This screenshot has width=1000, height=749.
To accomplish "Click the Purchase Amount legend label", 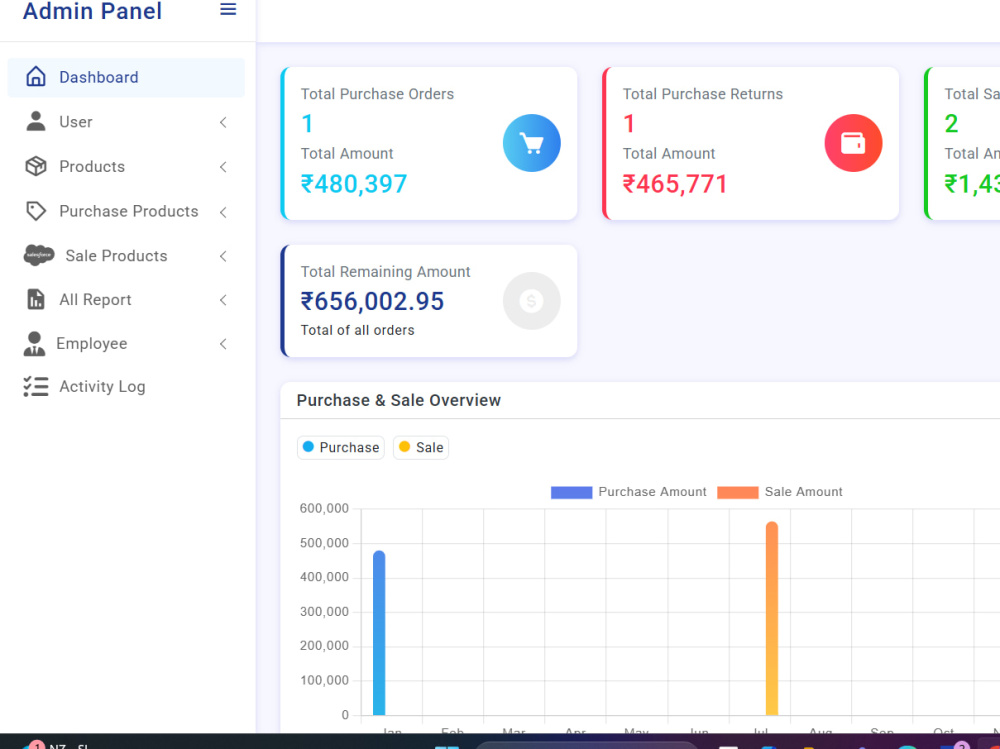I will pos(652,492).
